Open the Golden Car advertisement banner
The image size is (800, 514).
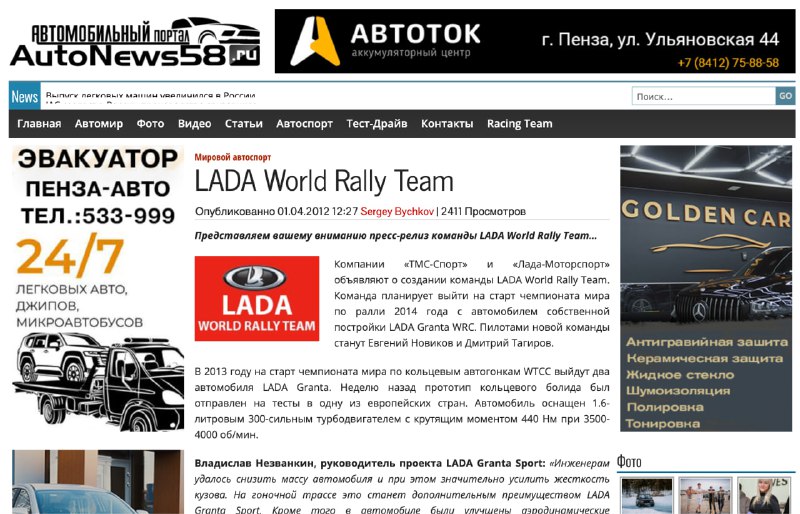point(706,288)
